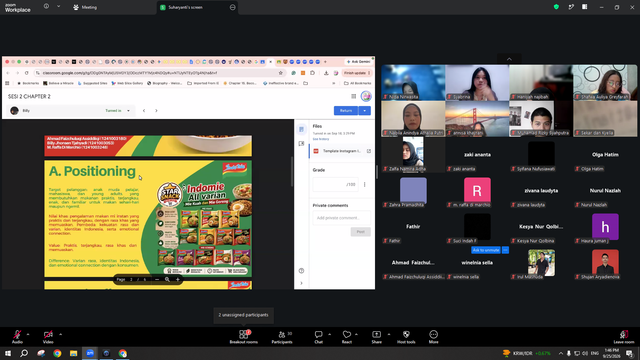Click the Return button in Classroom
640x360 pixels.
click(346, 111)
